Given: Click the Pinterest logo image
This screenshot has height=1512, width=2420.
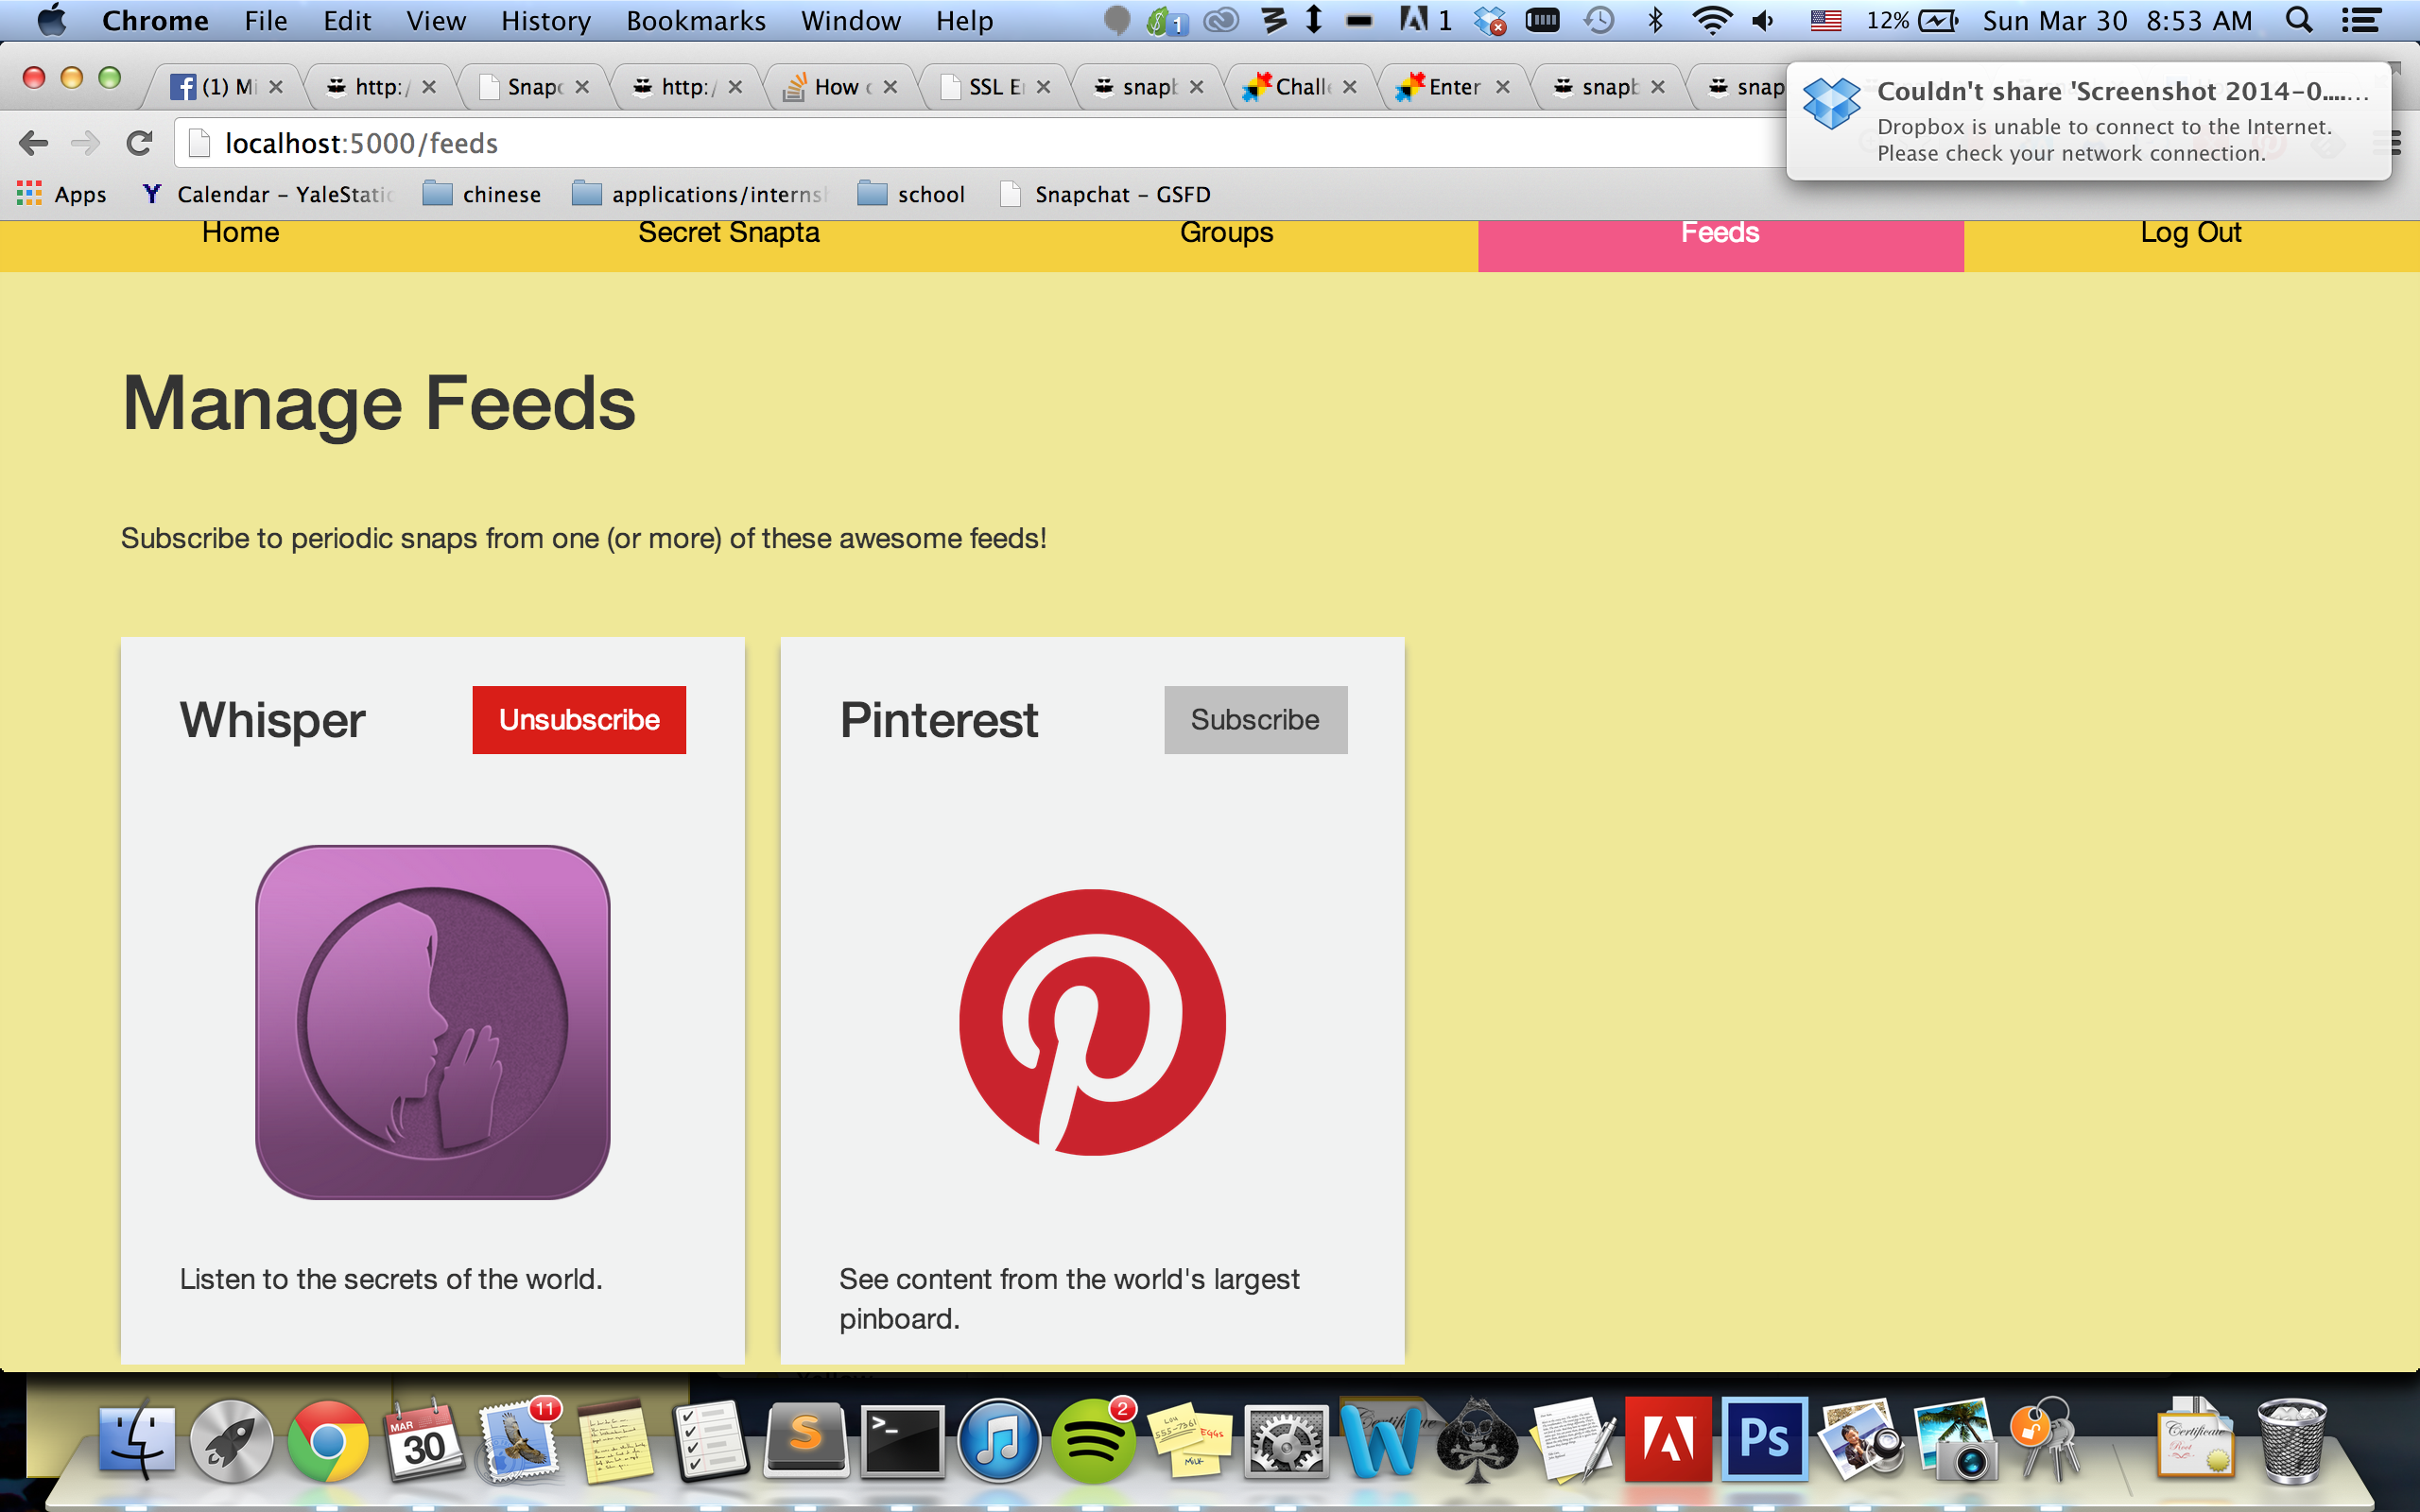Looking at the screenshot, I should pos(1092,1022).
